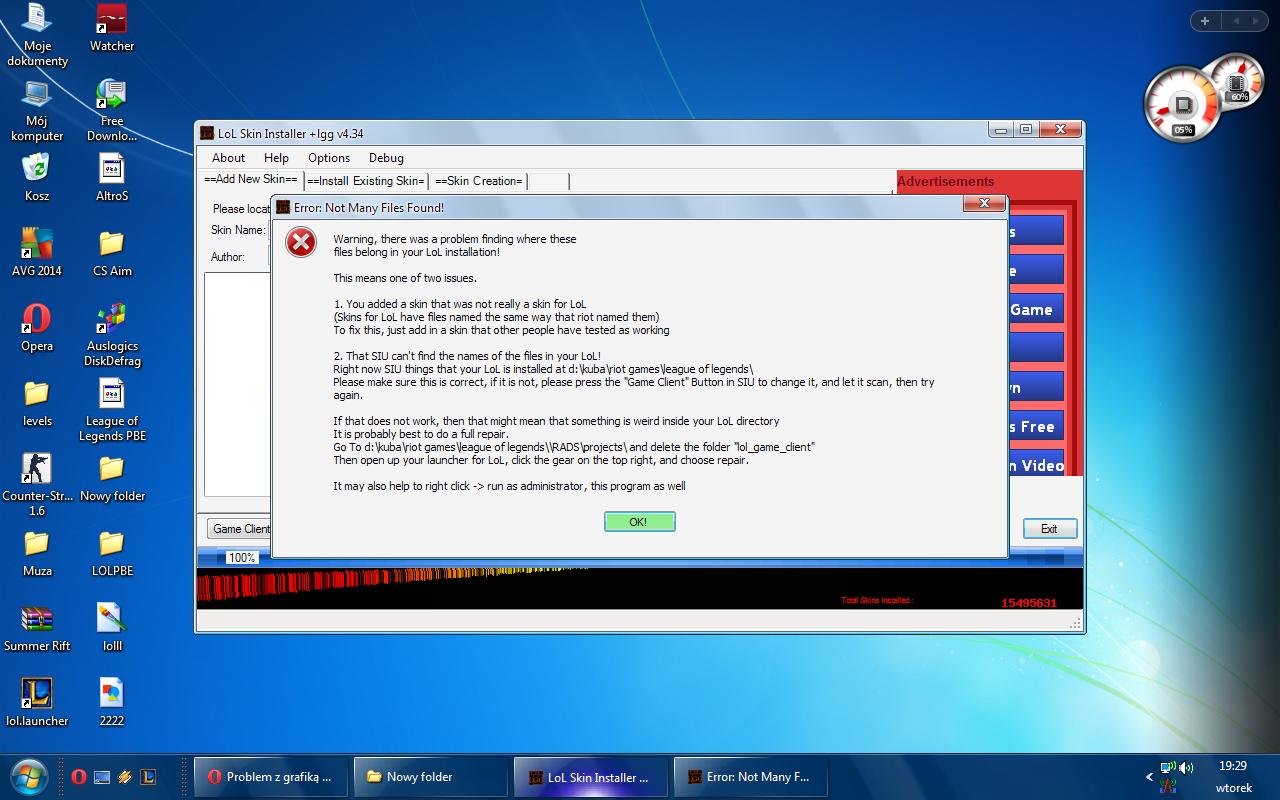This screenshot has width=1280, height=800.
Task: Launch Opera from the quick launch bar
Action: 78,777
